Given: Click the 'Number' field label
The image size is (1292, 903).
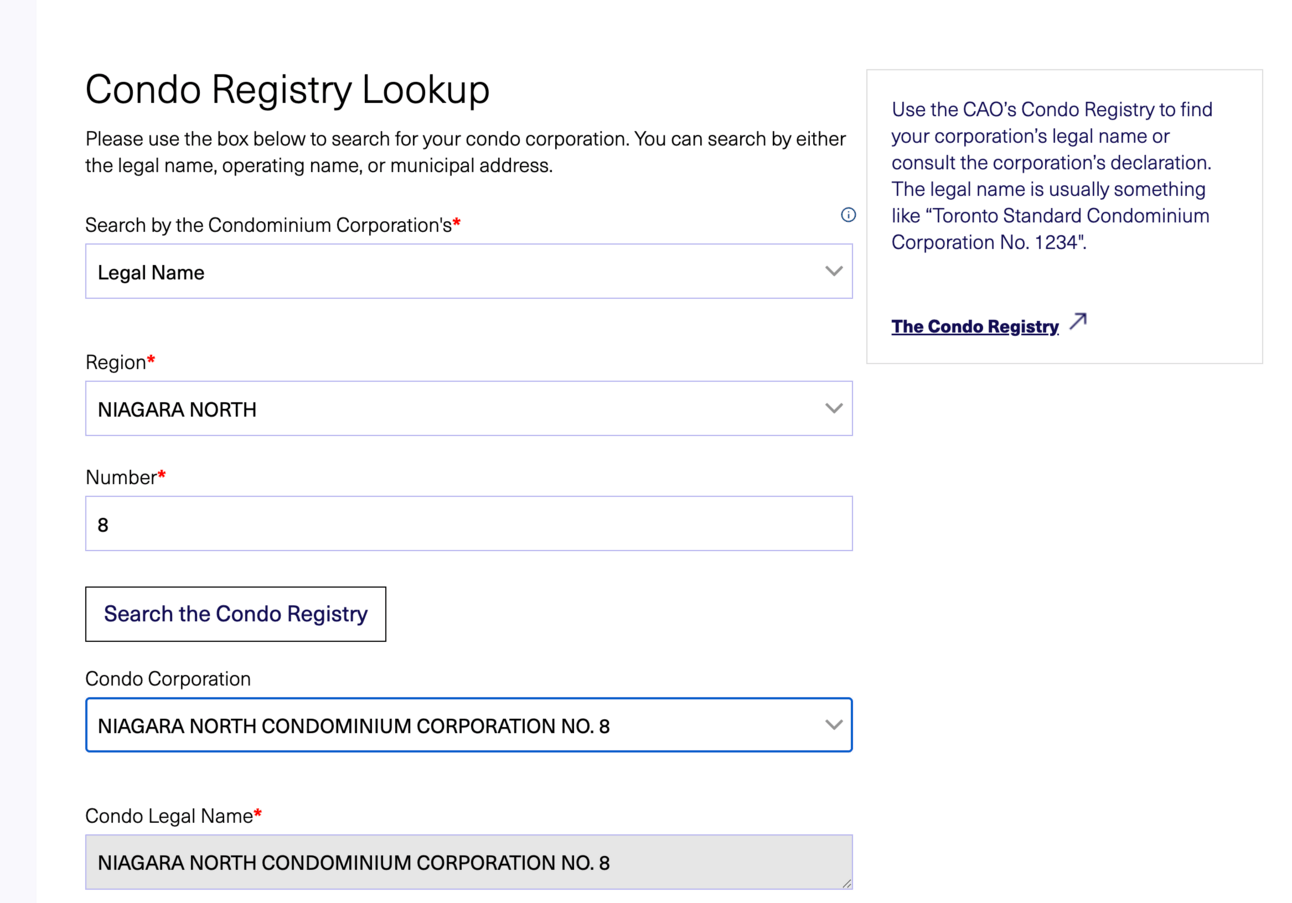Looking at the screenshot, I should click(x=125, y=477).
